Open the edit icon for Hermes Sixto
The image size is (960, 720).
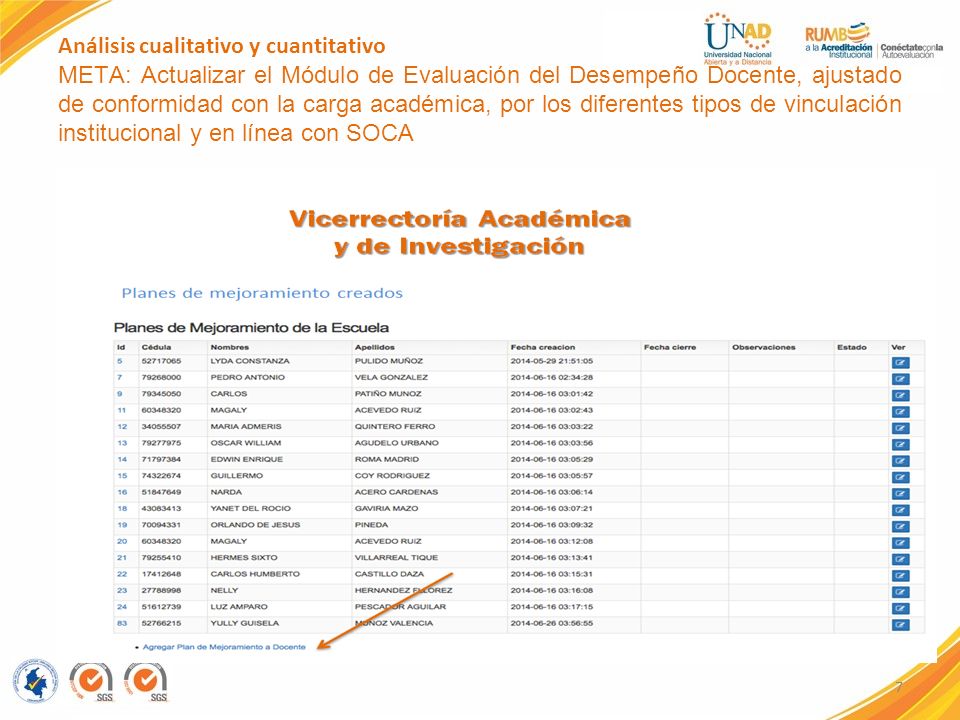pos(900,560)
